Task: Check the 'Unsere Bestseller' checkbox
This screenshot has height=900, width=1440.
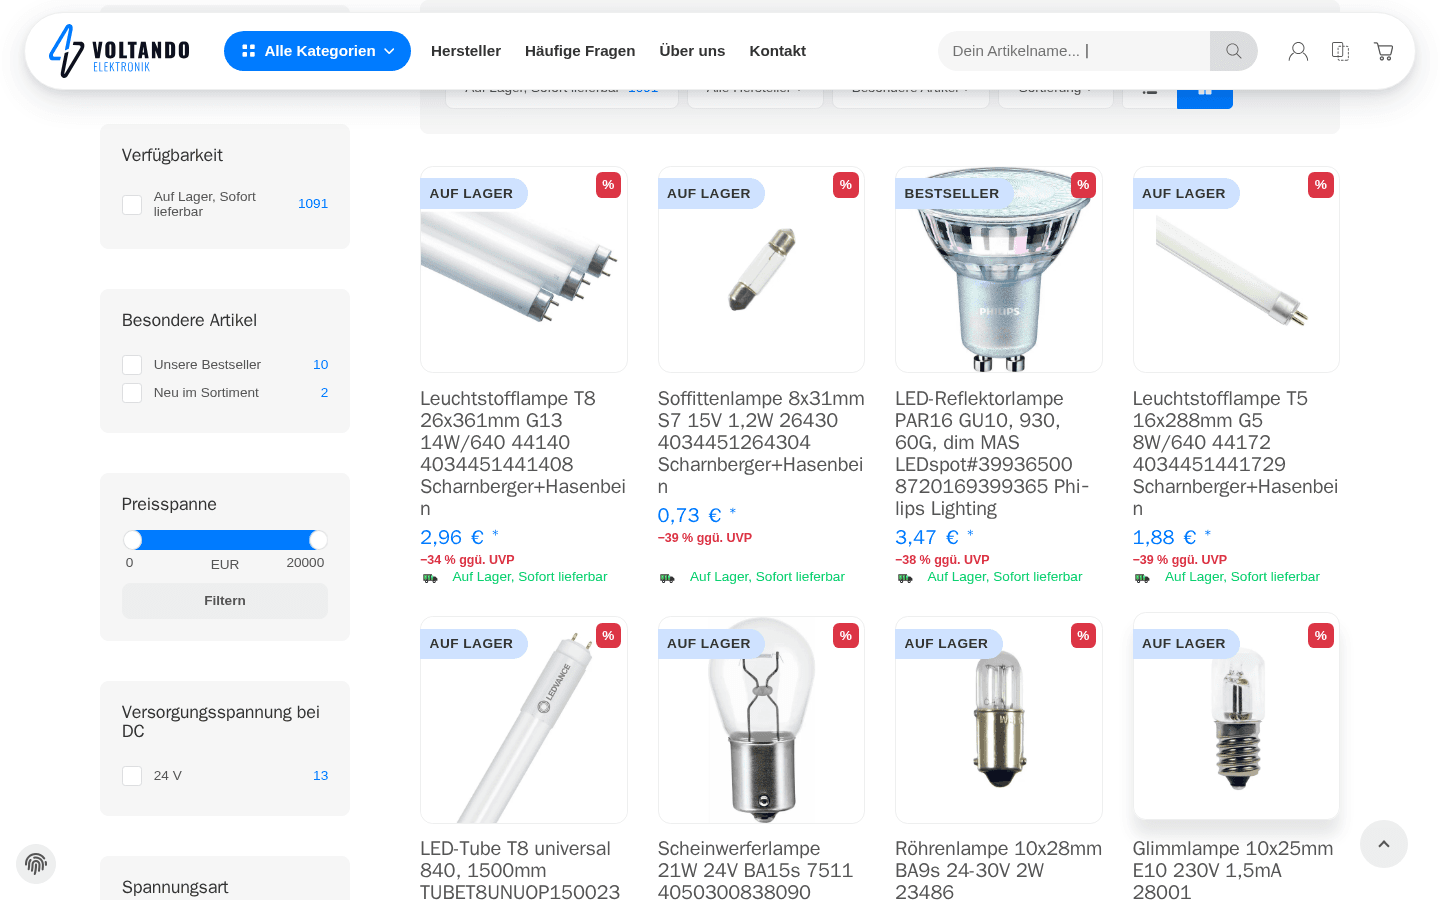Action: point(132,365)
